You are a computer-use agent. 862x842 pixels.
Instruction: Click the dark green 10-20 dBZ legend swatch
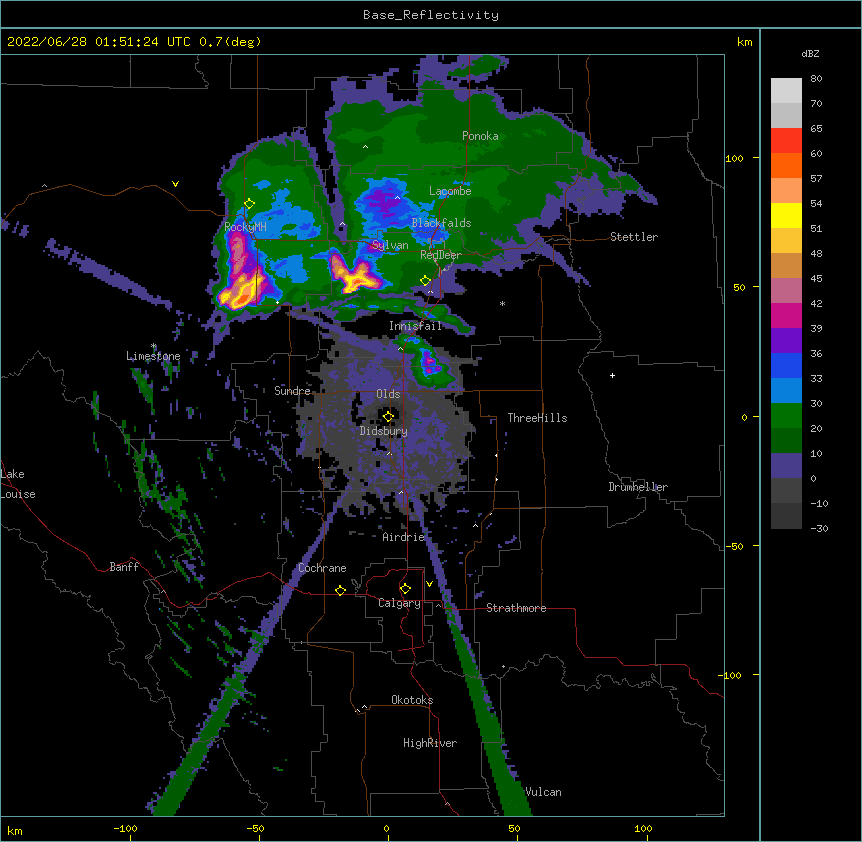click(786, 441)
